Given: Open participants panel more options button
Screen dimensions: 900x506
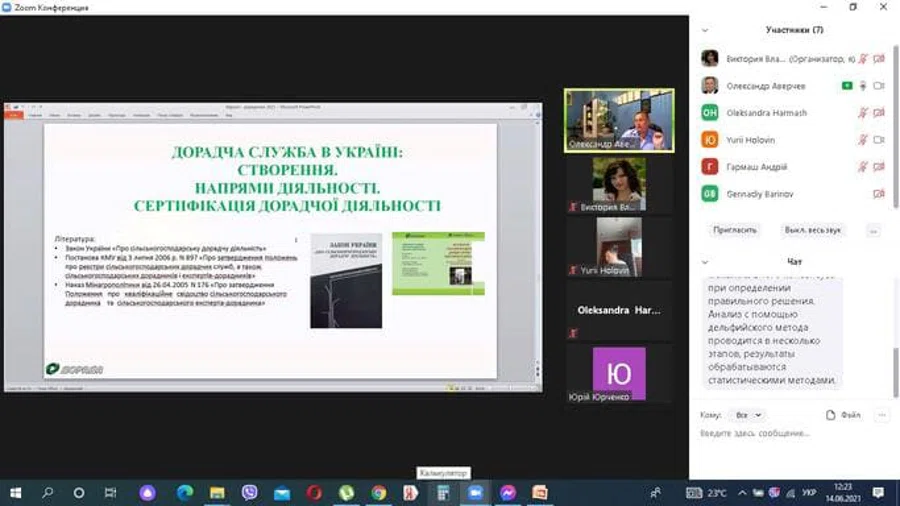Looking at the screenshot, I should pos(873,230).
